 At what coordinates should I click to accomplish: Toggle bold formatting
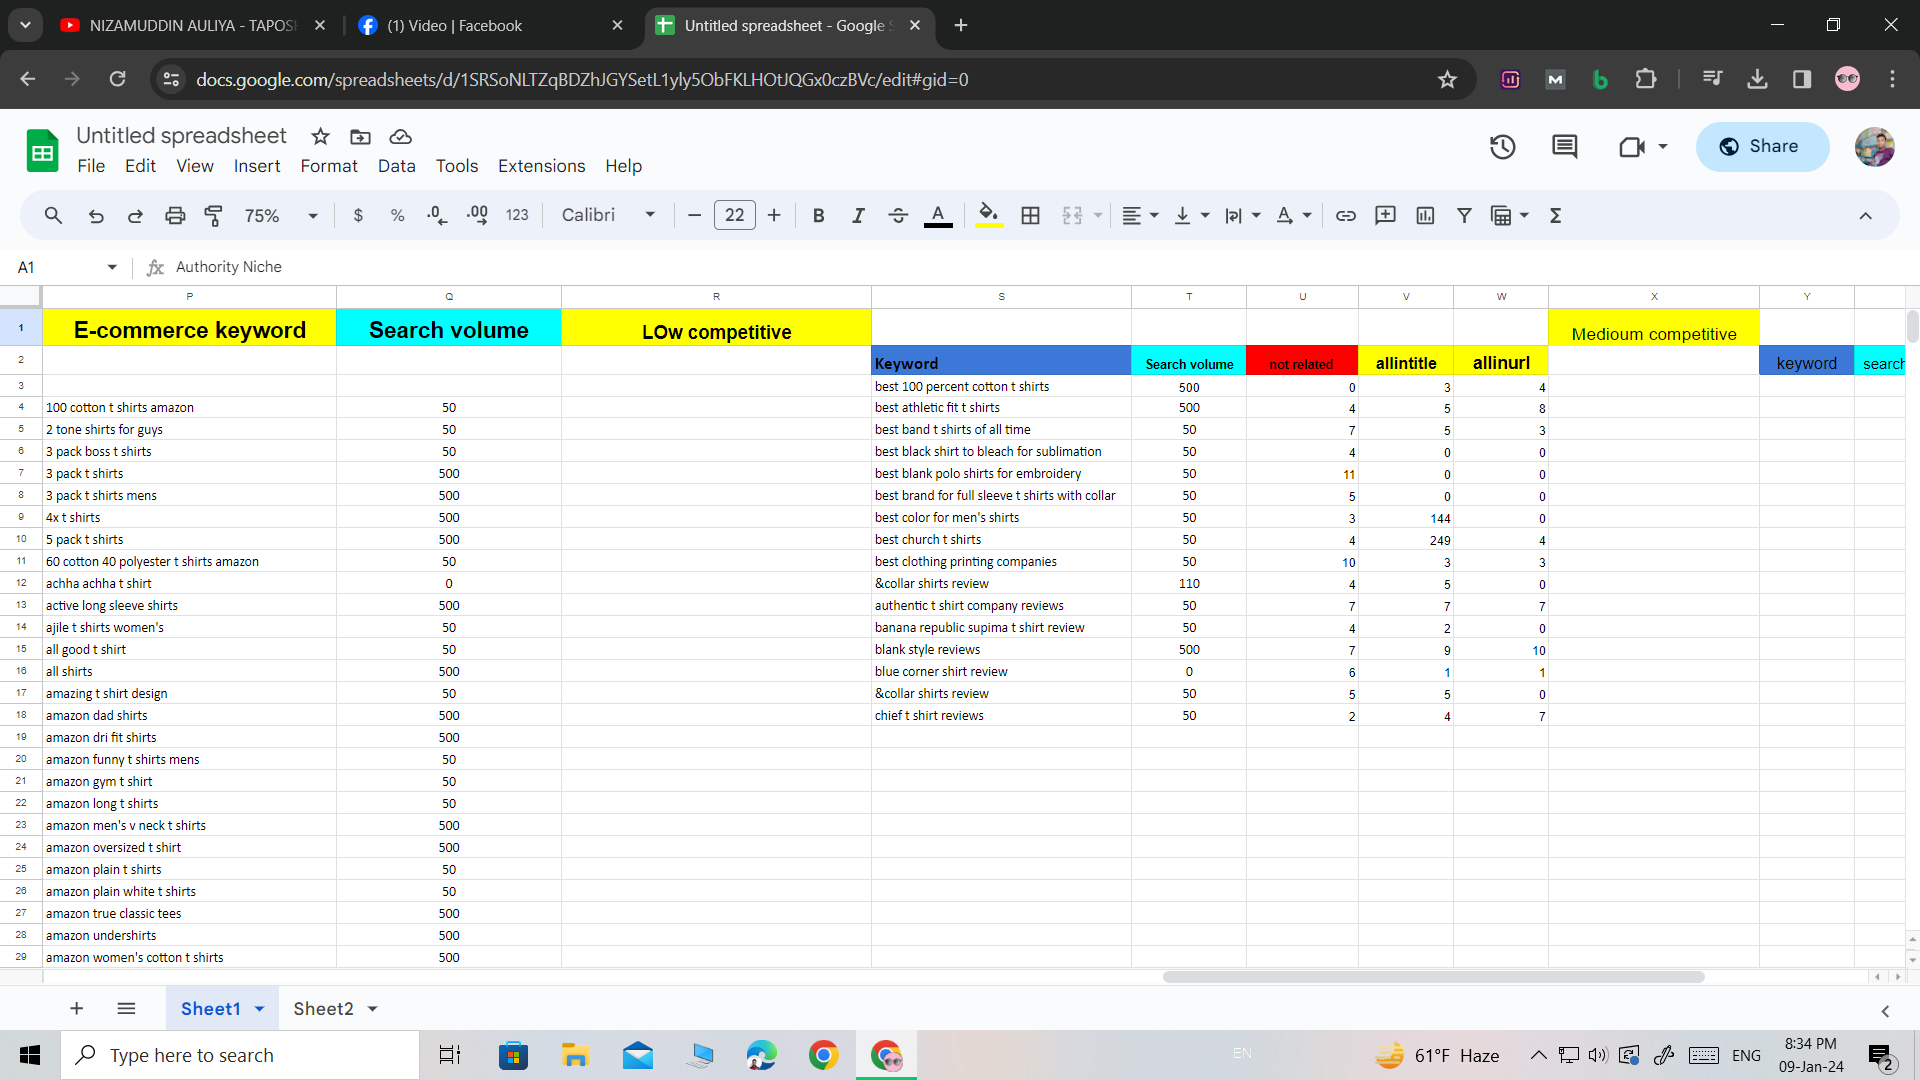point(818,215)
